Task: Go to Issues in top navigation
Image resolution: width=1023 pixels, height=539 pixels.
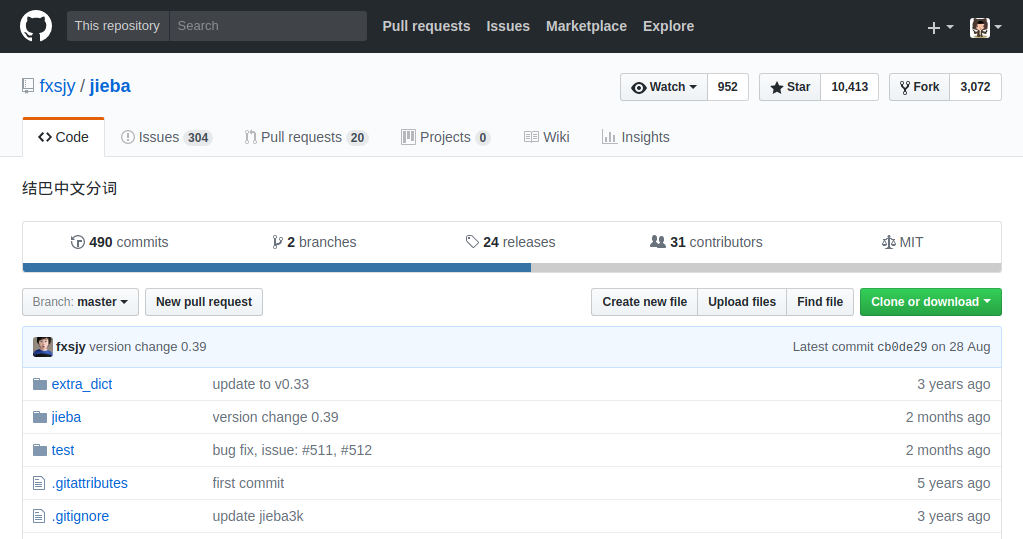Action: [508, 26]
